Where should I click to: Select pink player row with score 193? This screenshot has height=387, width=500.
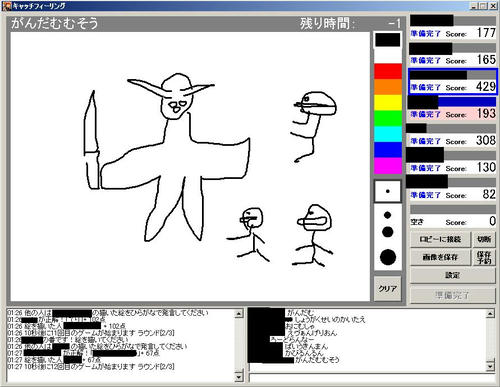(453, 108)
